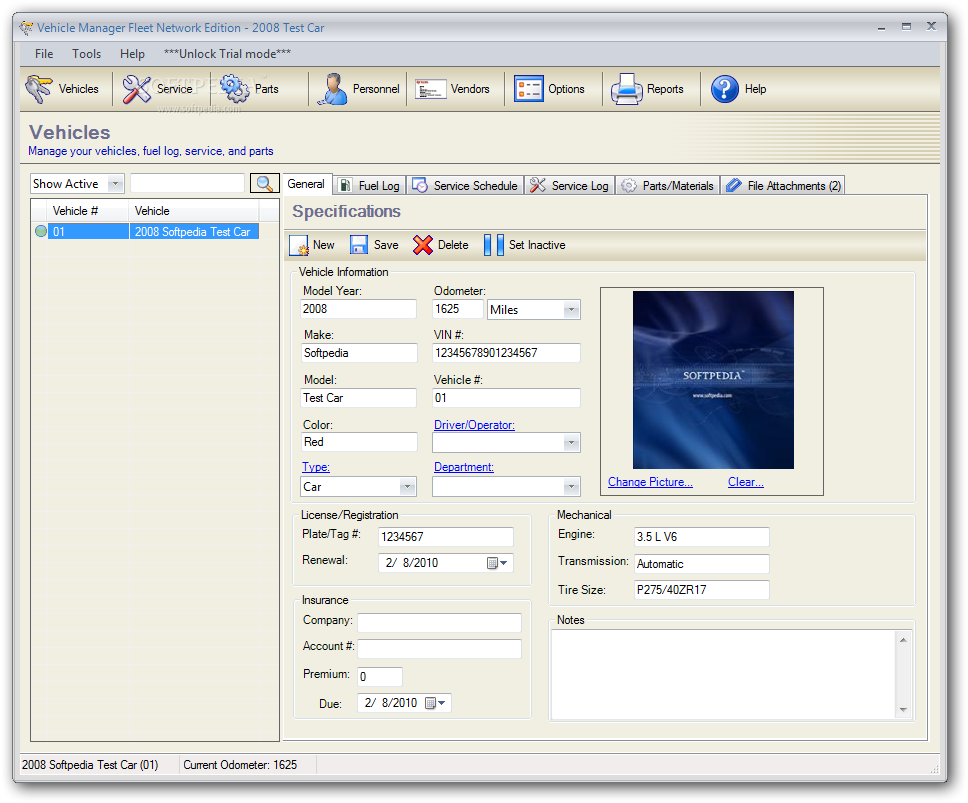Image resolution: width=968 pixels, height=803 pixels.
Task: Open the Personnel toolbar icon
Action: pos(332,89)
